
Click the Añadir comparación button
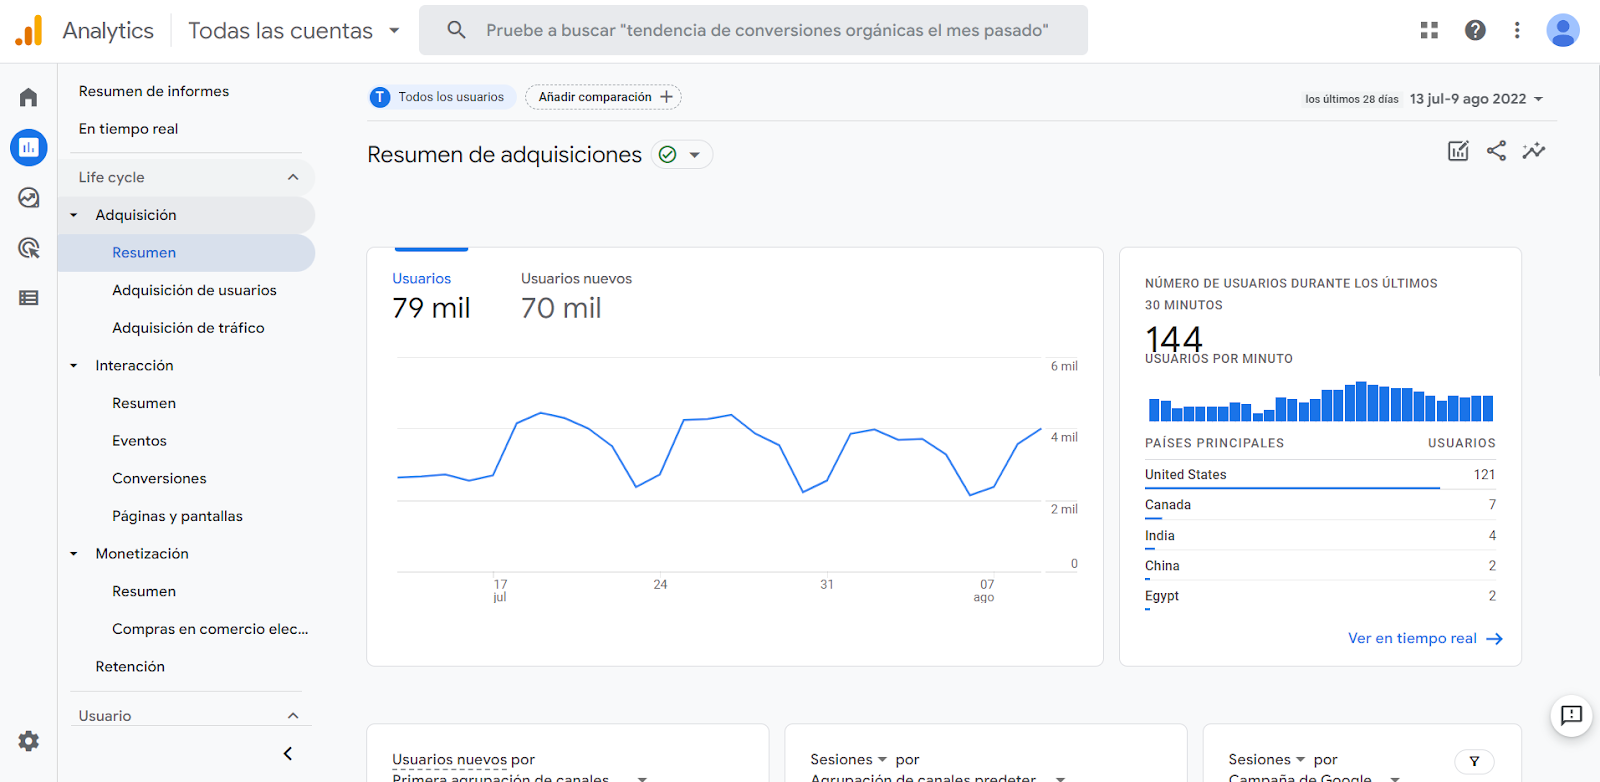tap(604, 97)
